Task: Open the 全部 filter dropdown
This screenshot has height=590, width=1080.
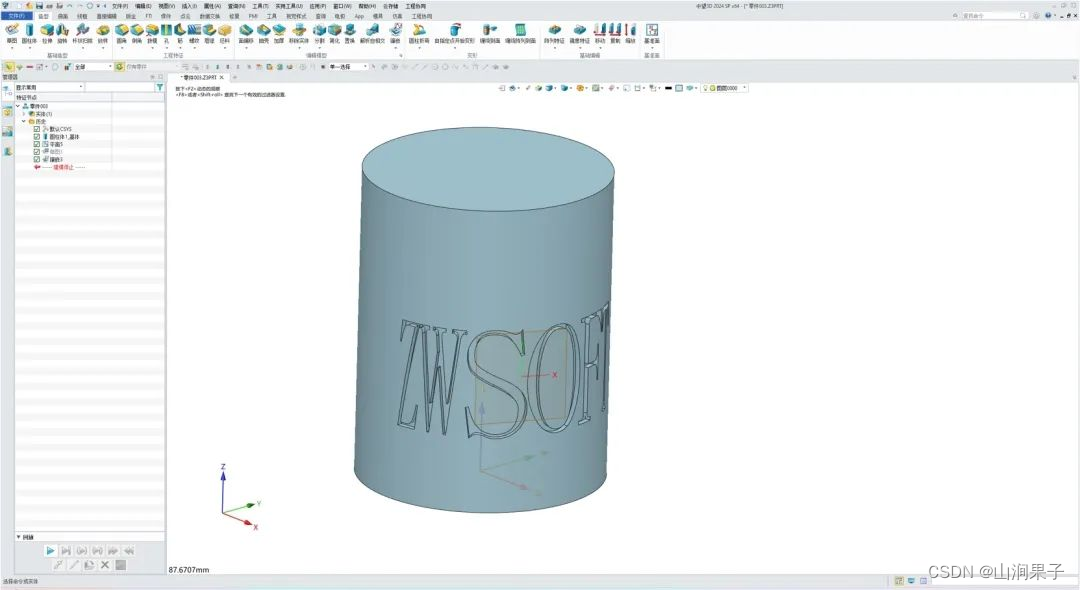Action: tap(92, 67)
